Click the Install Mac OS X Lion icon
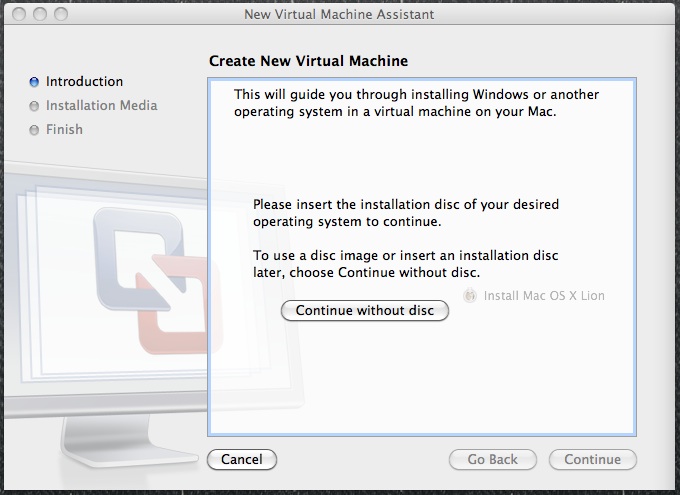 point(470,295)
